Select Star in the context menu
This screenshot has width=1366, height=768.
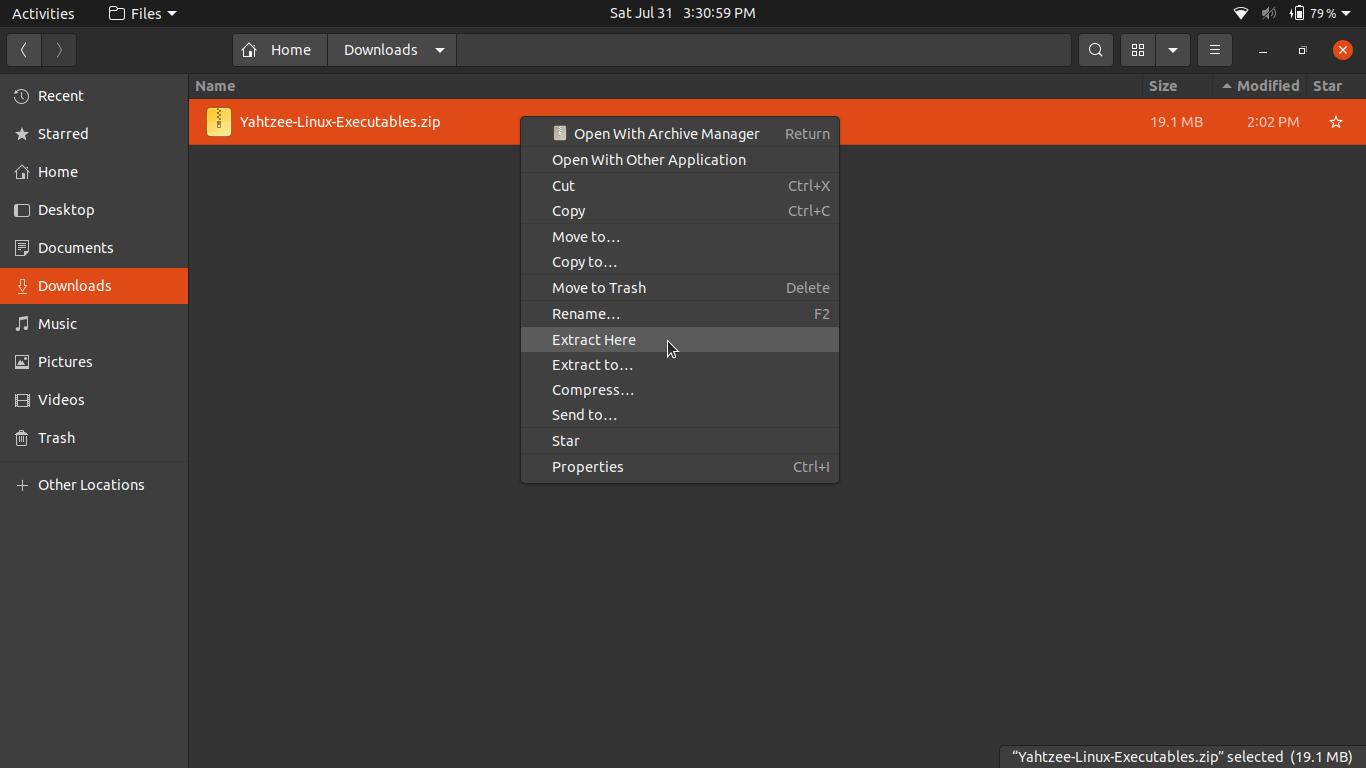(680, 441)
